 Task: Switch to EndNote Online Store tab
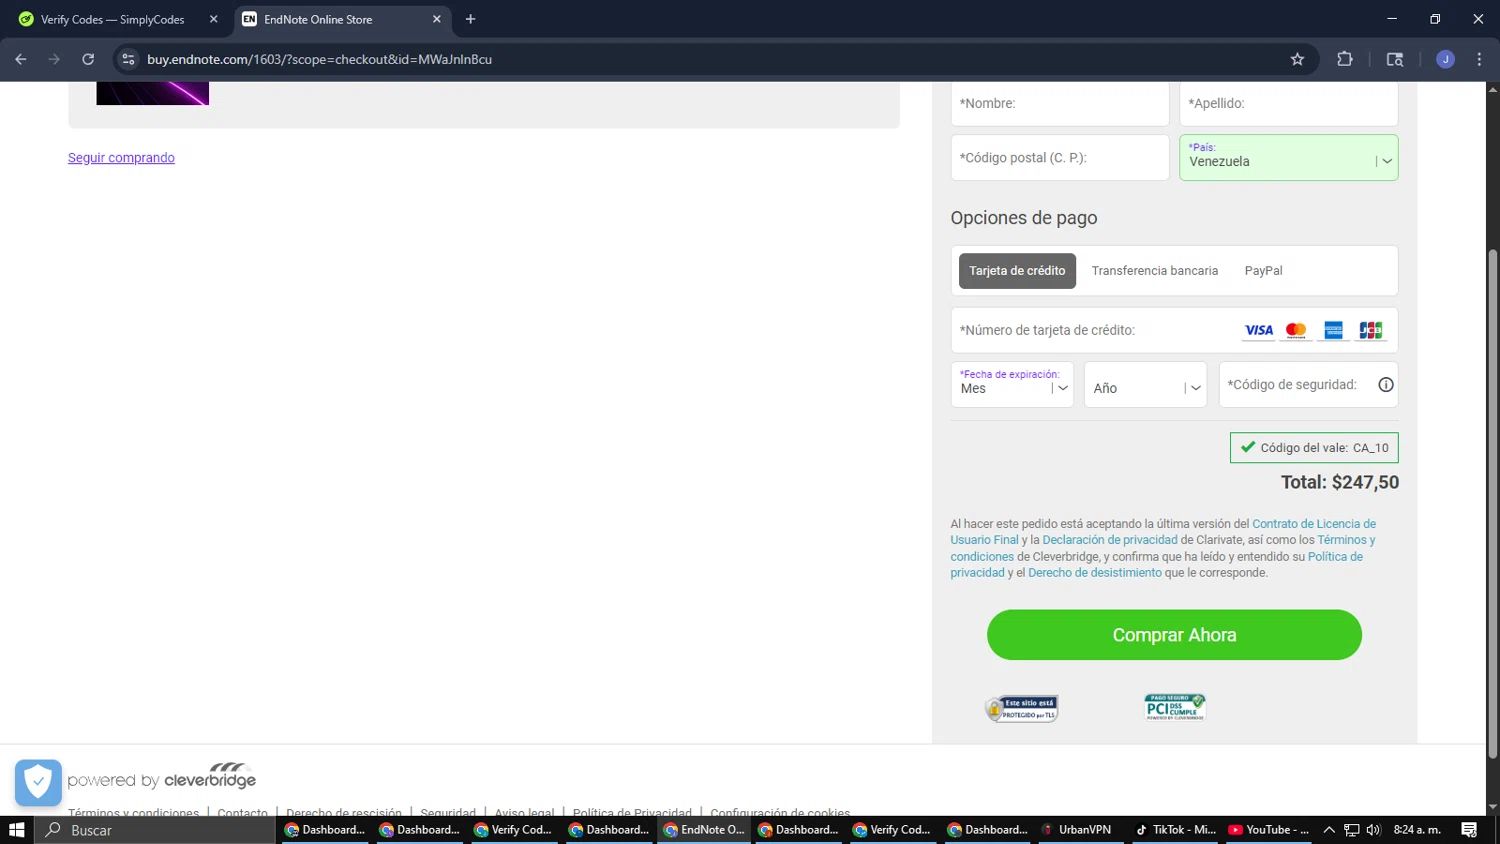pos(342,19)
